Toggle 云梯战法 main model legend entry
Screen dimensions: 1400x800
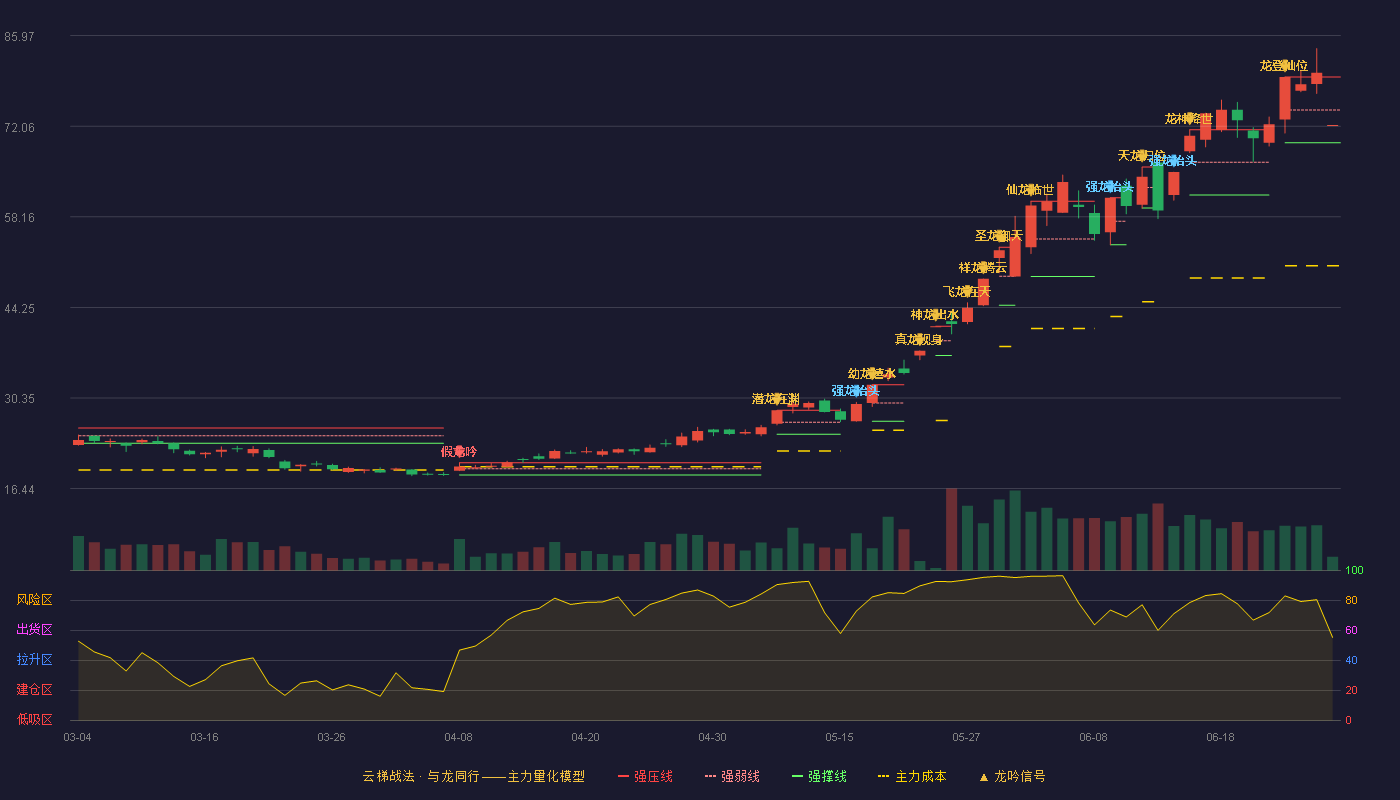pyautogui.click(x=474, y=776)
